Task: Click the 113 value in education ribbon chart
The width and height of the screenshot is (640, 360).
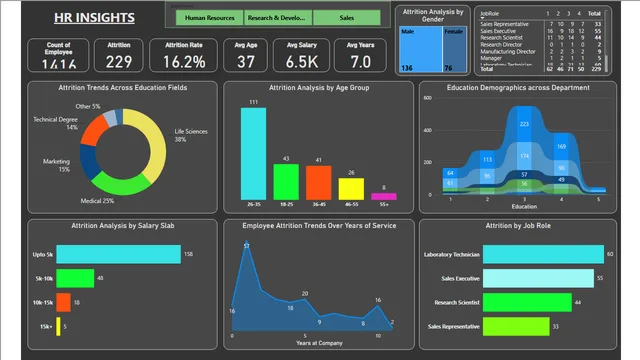Action: coord(487,160)
